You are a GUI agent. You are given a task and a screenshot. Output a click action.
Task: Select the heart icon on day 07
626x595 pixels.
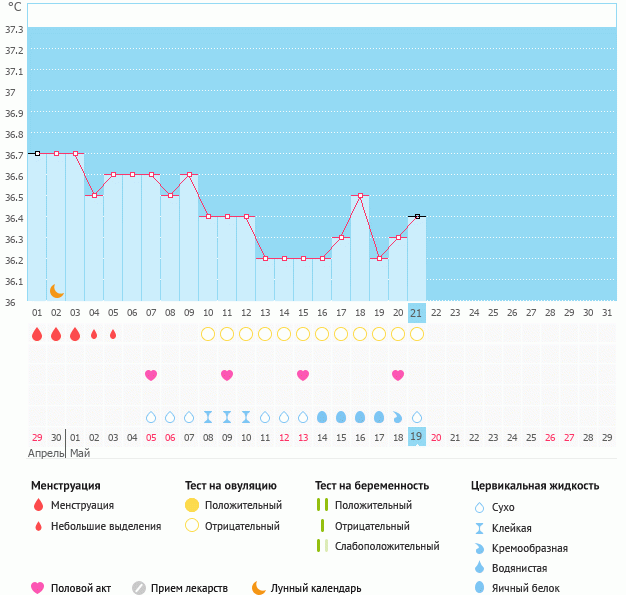click(151, 375)
